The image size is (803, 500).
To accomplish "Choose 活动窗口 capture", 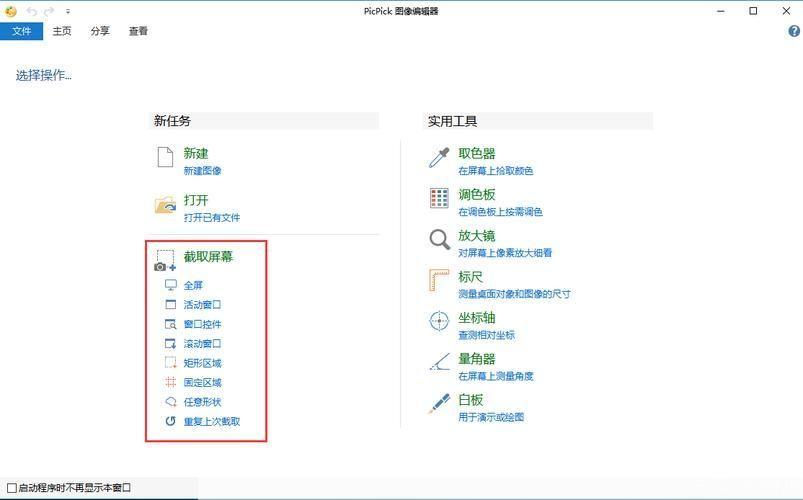I will (202, 305).
